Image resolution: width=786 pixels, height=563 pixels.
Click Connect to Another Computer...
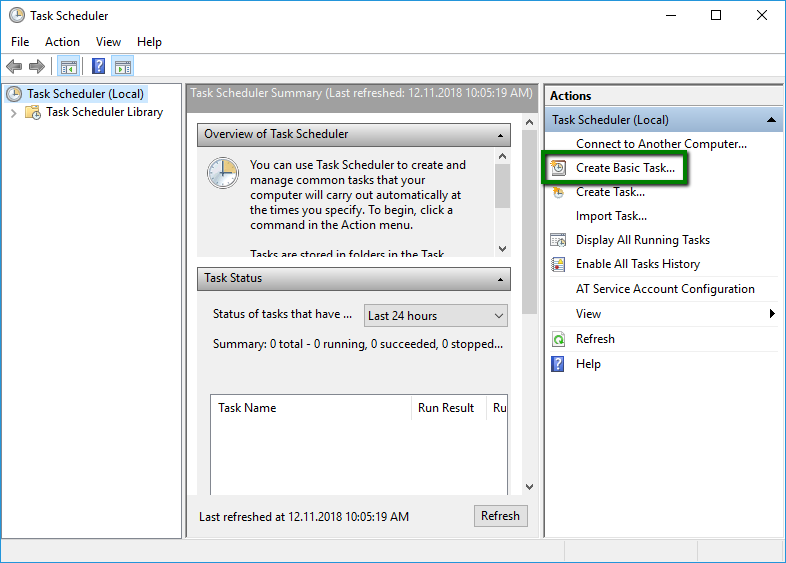661,144
